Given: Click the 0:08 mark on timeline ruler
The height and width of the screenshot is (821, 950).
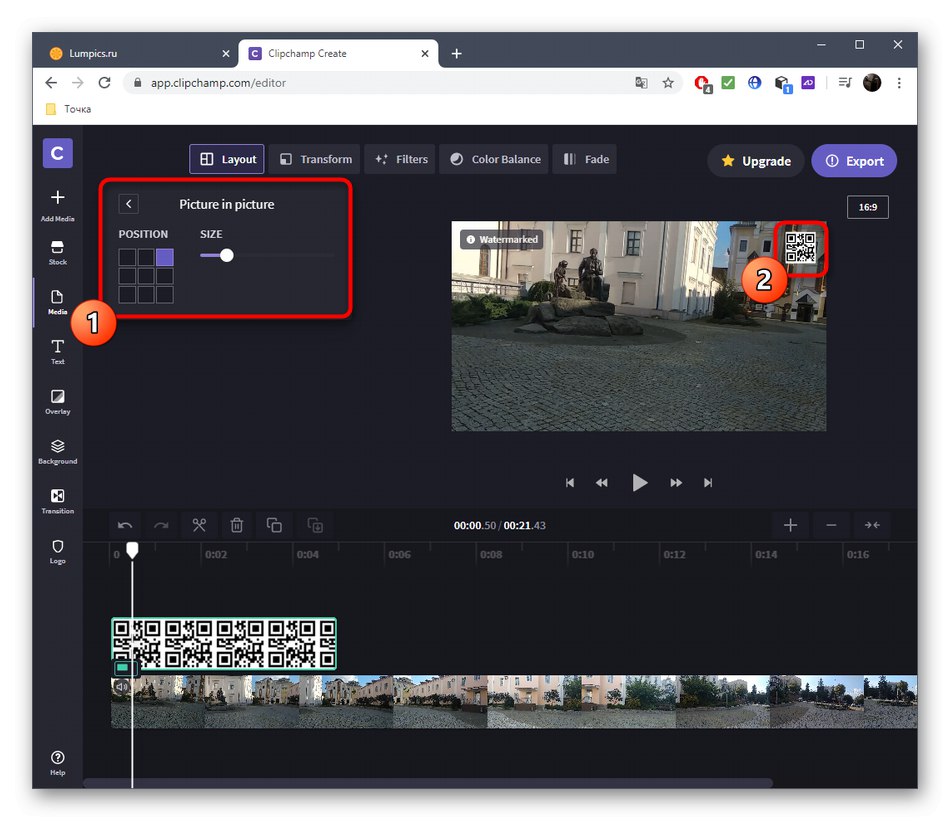Looking at the screenshot, I should point(491,554).
